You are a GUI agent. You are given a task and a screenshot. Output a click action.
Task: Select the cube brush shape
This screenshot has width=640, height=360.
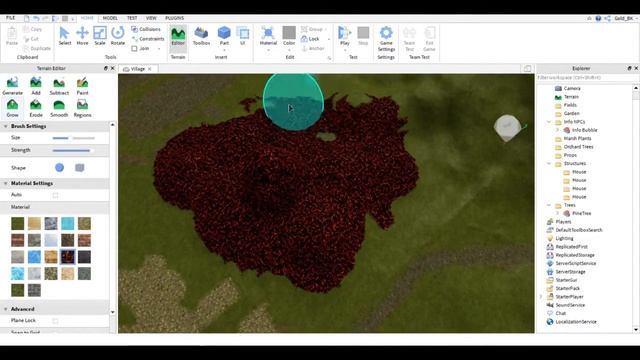click(80, 168)
